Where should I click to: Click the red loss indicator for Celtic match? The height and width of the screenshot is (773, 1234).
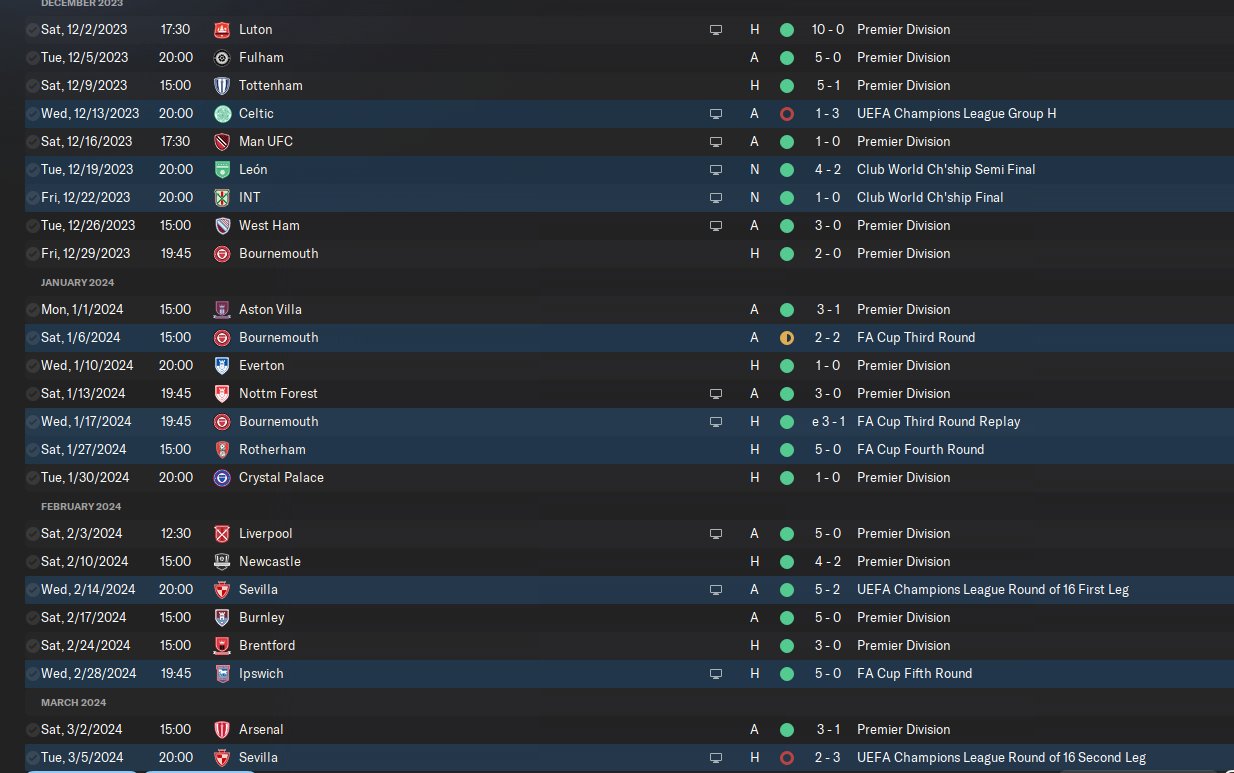[787, 114]
